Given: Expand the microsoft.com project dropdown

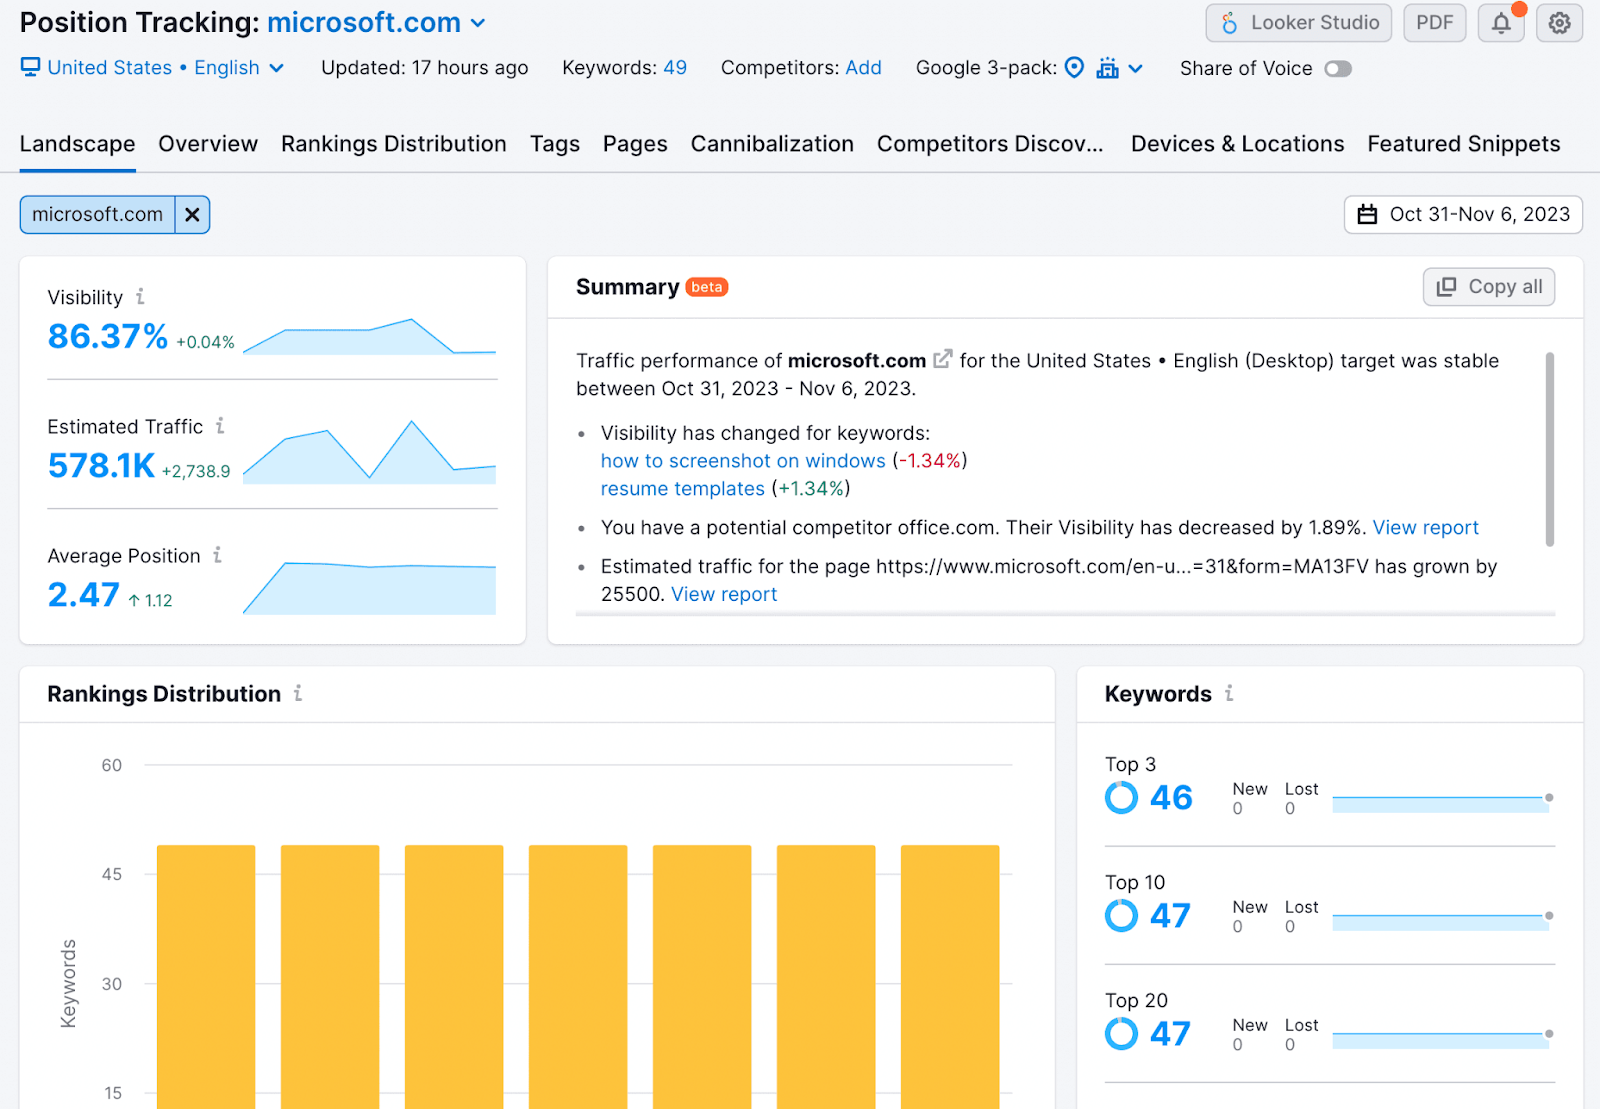Looking at the screenshot, I should click(478, 23).
